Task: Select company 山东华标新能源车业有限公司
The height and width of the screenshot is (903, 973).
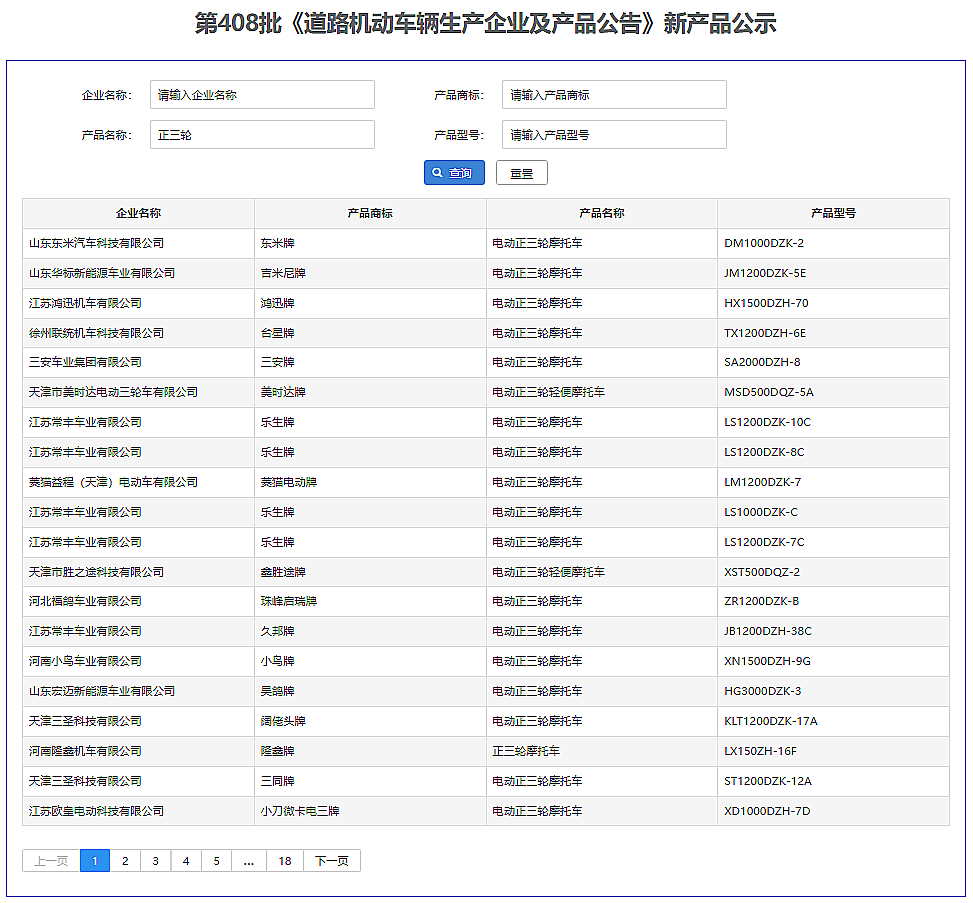Action: point(102,273)
